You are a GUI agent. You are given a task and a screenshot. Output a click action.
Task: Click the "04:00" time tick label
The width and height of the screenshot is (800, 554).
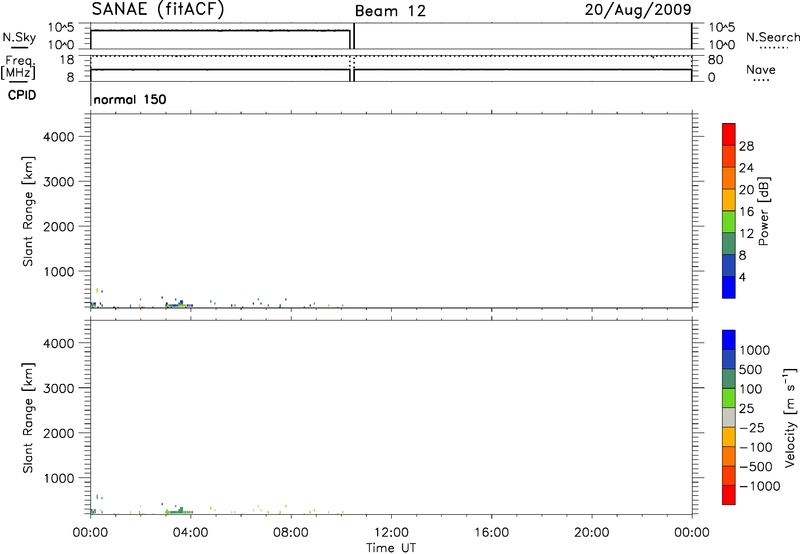point(190,533)
